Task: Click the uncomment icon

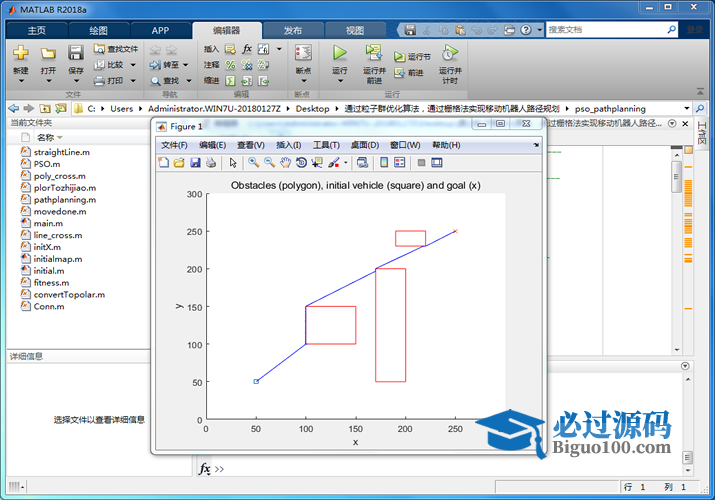Action: [247, 65]
